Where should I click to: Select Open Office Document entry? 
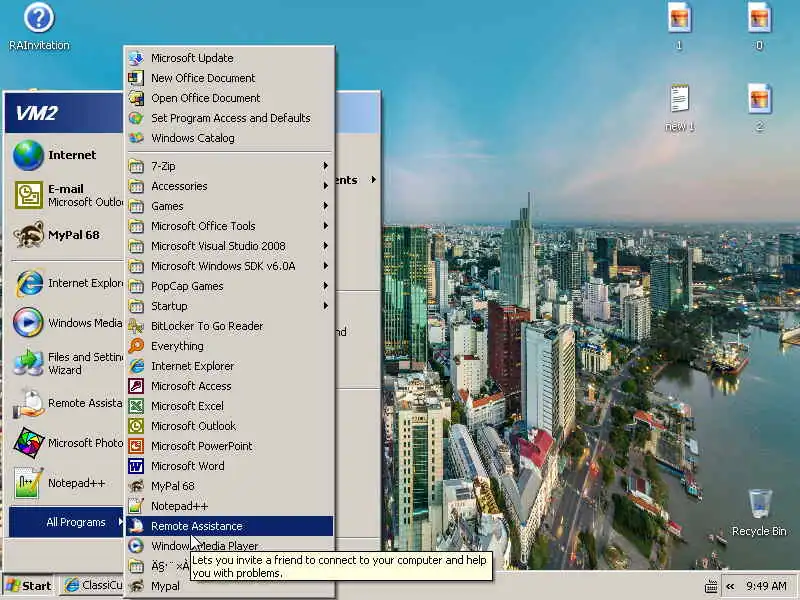[230, 98]
